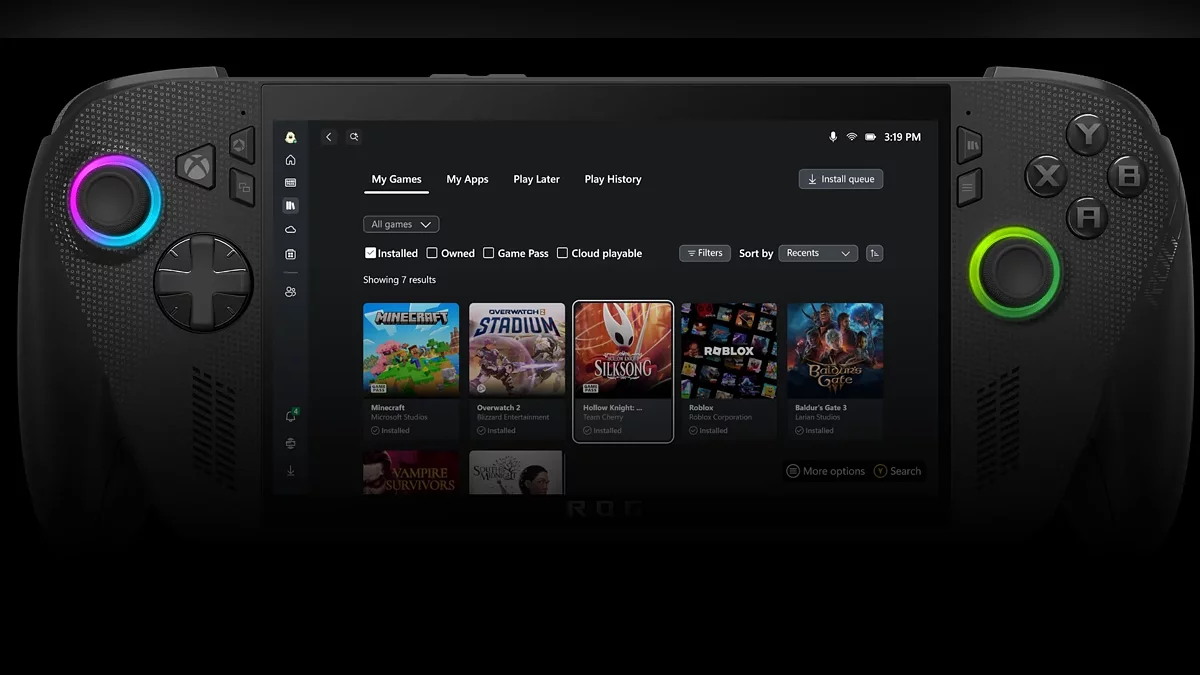Viewport: 1200px width, 675px height.
Task: Go to Home in the sidebar
Action: coord(290,160)
